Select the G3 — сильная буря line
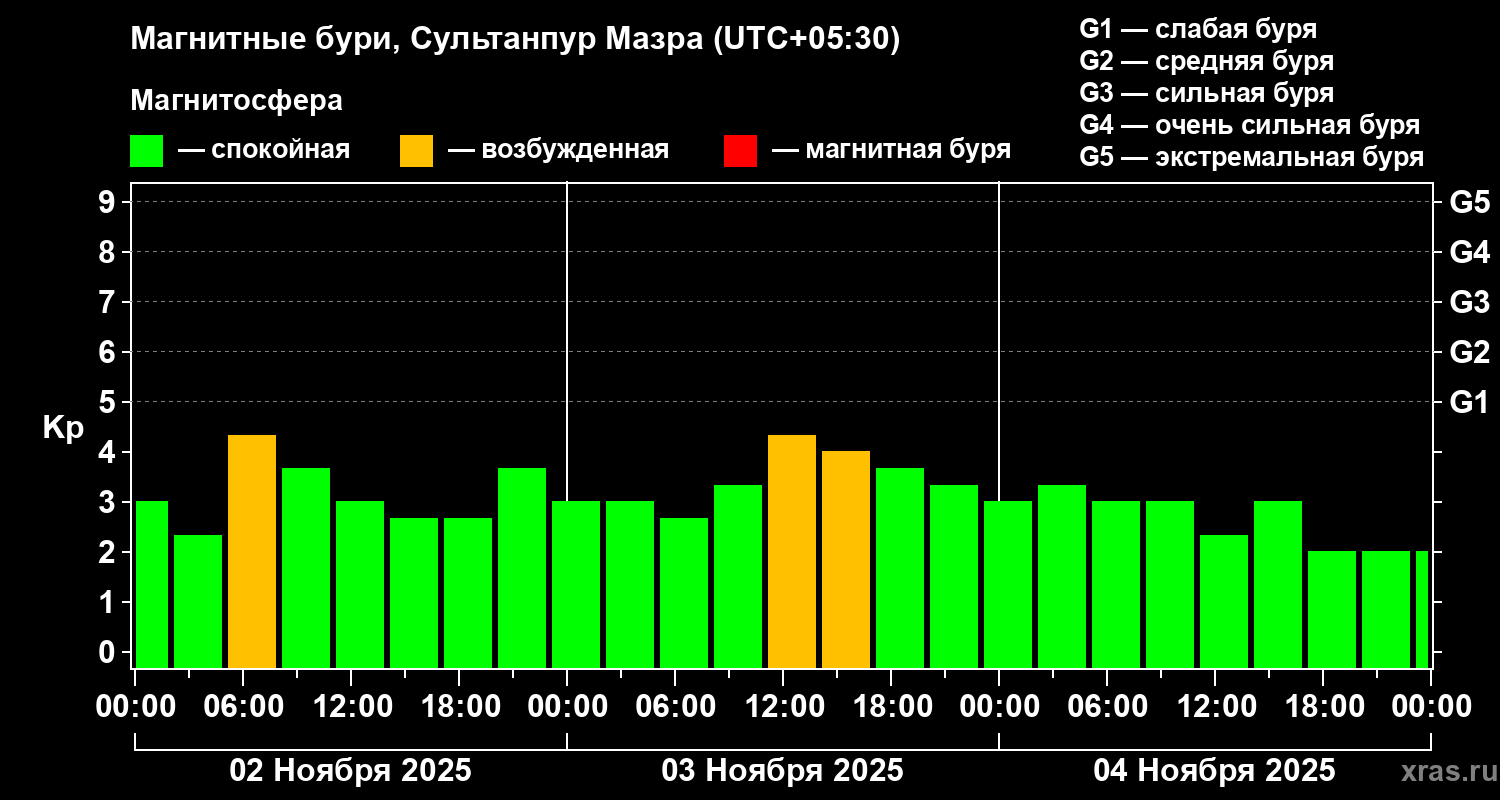This screenshot has width=1500, height=800. click(x=1207, y=93)
